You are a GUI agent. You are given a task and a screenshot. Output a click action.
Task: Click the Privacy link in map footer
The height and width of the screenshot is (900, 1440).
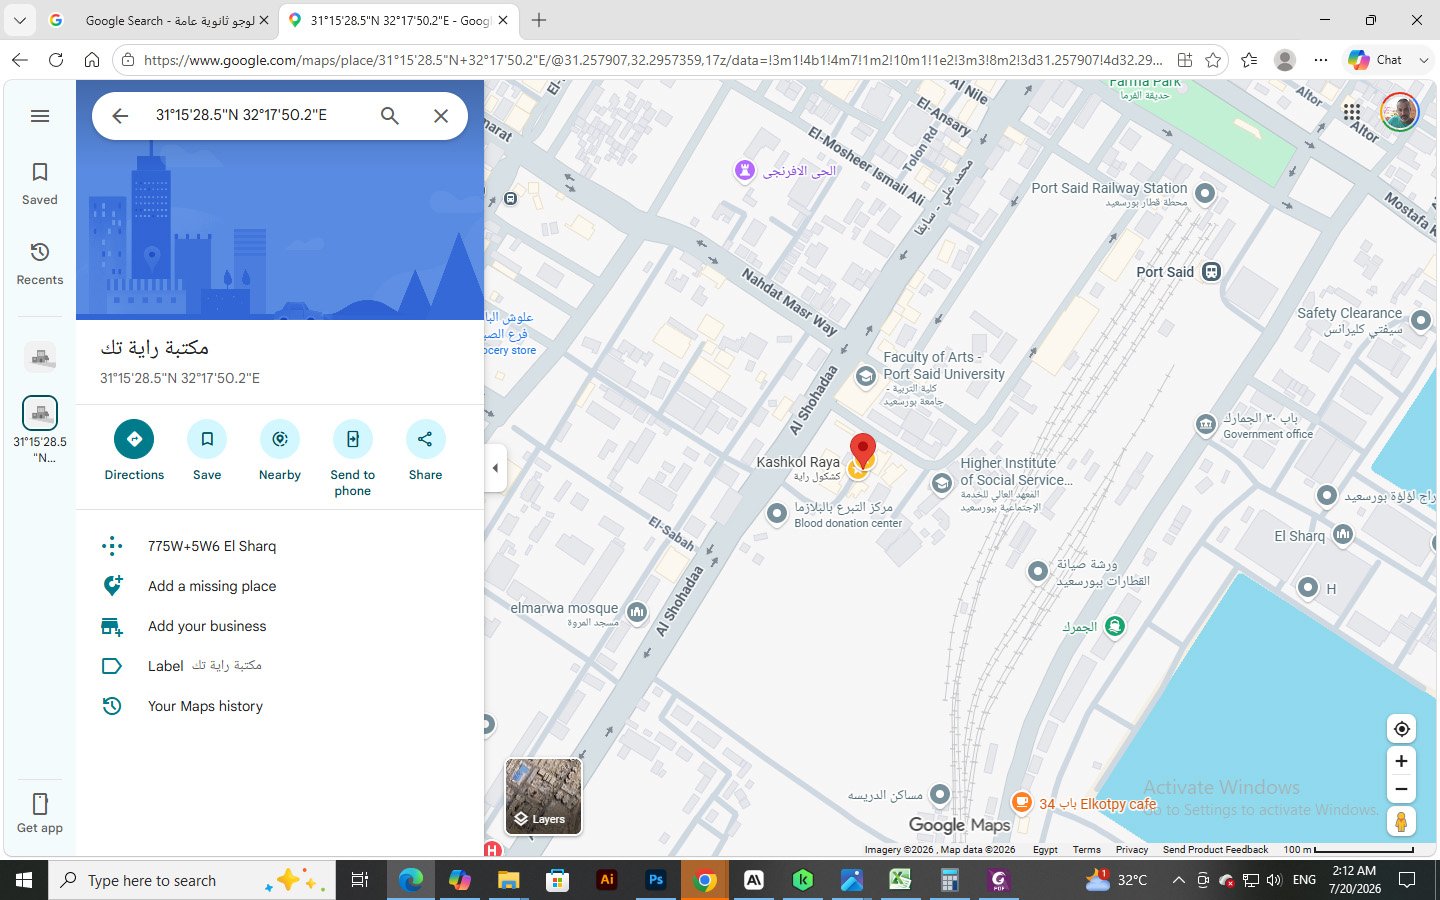(x=1132, y=850)
